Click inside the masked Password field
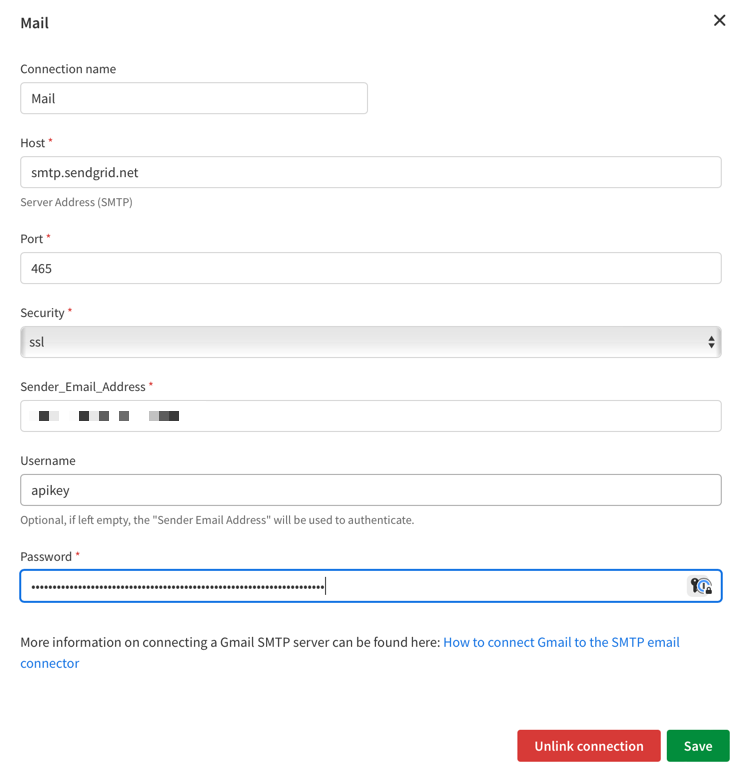This screenshot has height=776, width=739. (x=350, y=586)
